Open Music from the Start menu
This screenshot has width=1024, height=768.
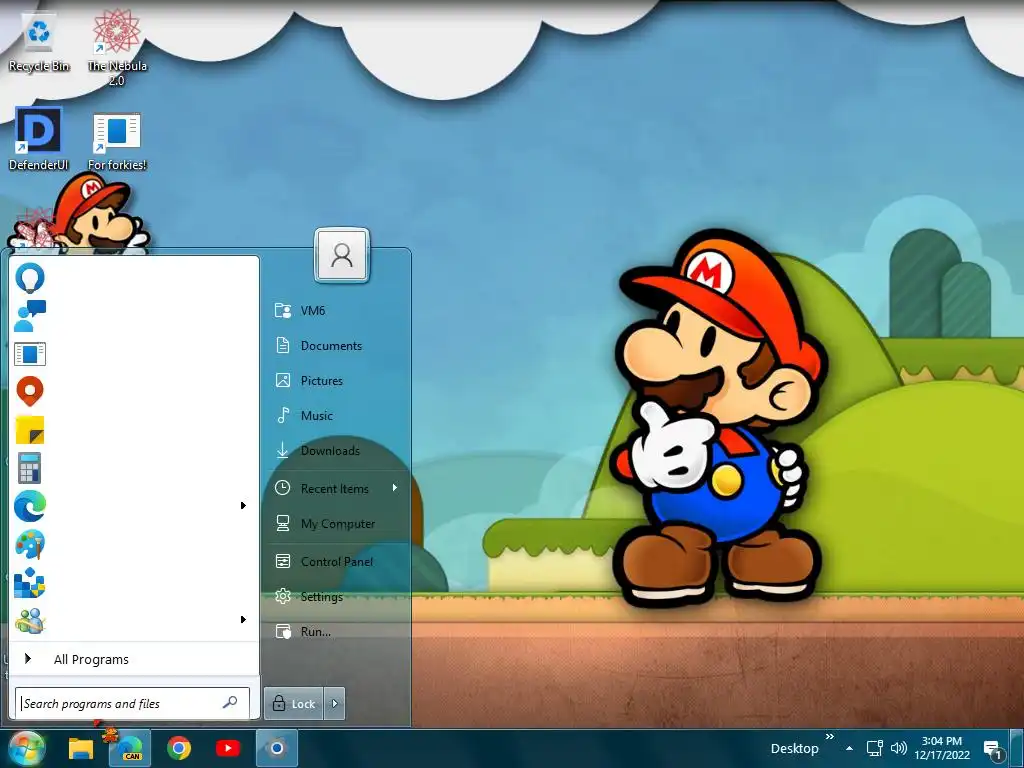point(337,415)
